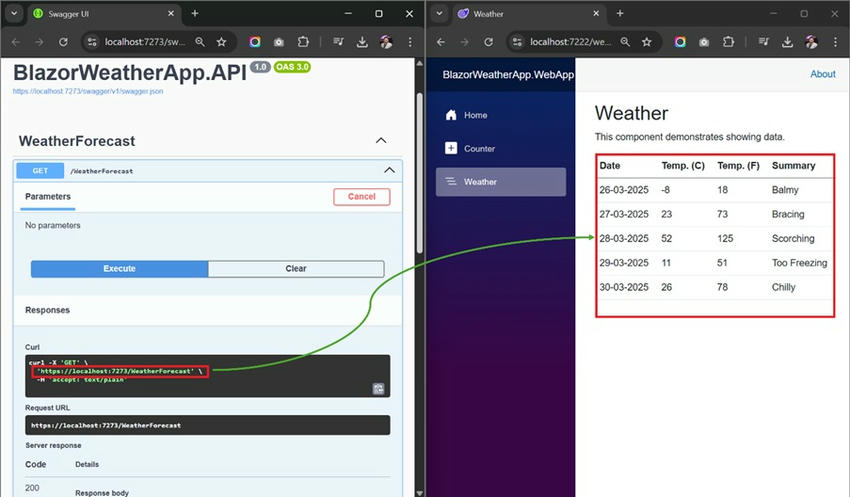This screenshot has width=850, height=497.
Task: Click the Execute button
Action: click(x=119, y=269)
